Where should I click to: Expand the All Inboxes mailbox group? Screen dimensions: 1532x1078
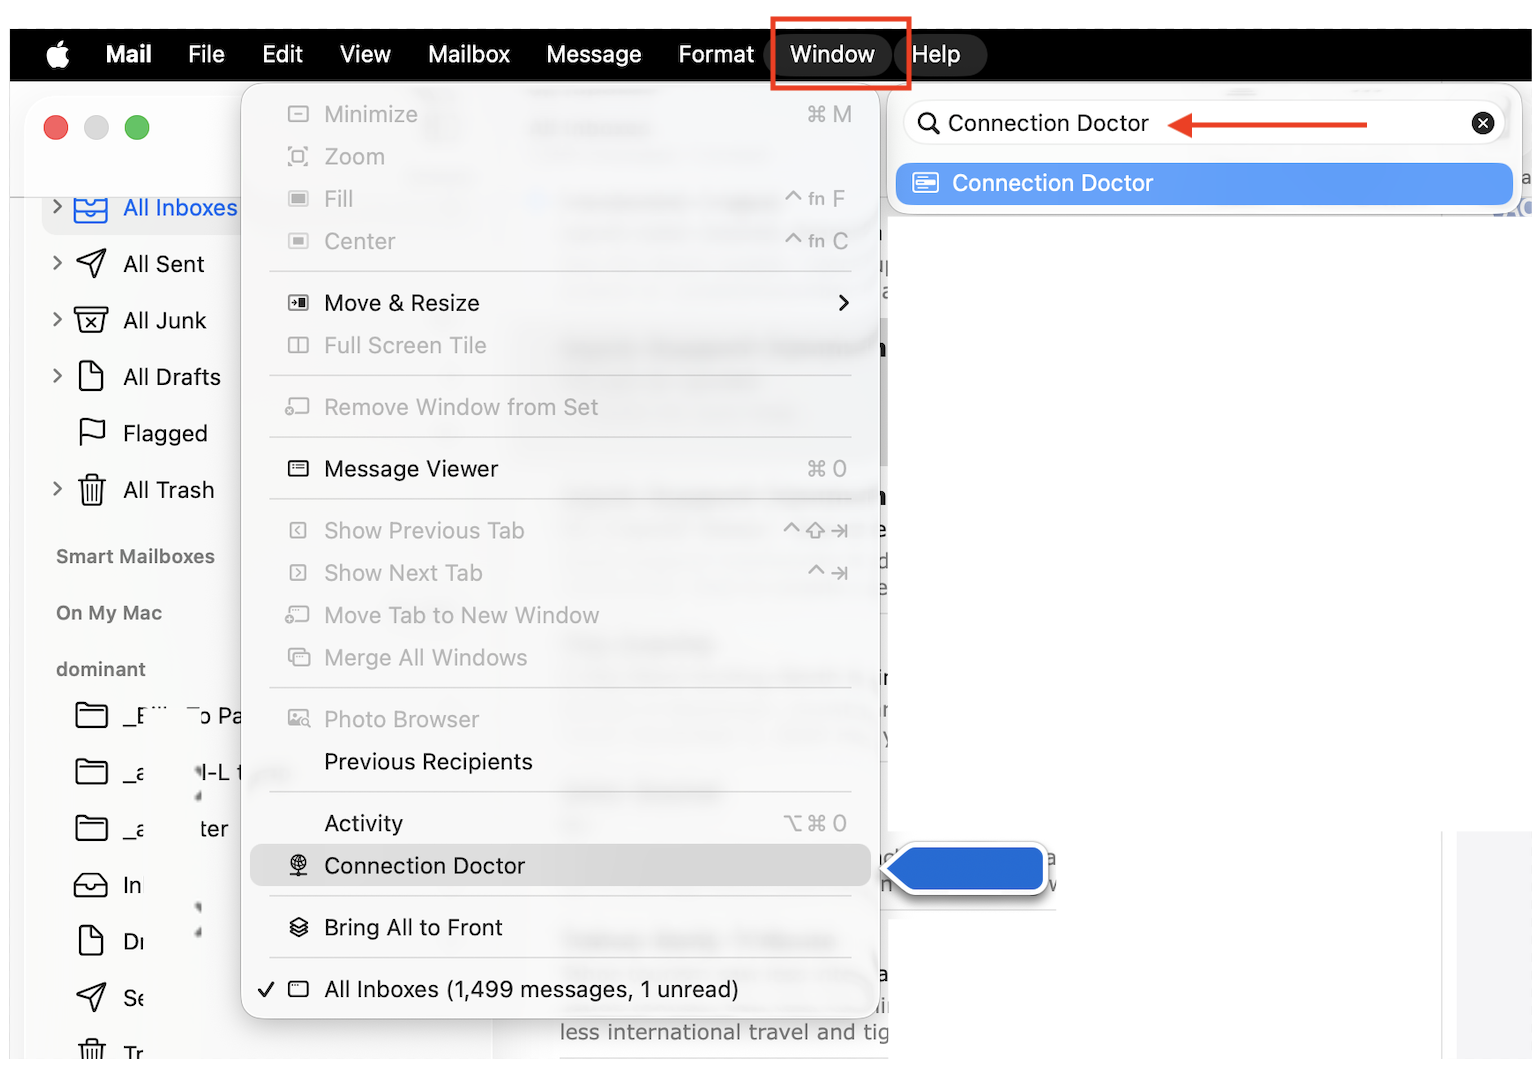point(57,207)
